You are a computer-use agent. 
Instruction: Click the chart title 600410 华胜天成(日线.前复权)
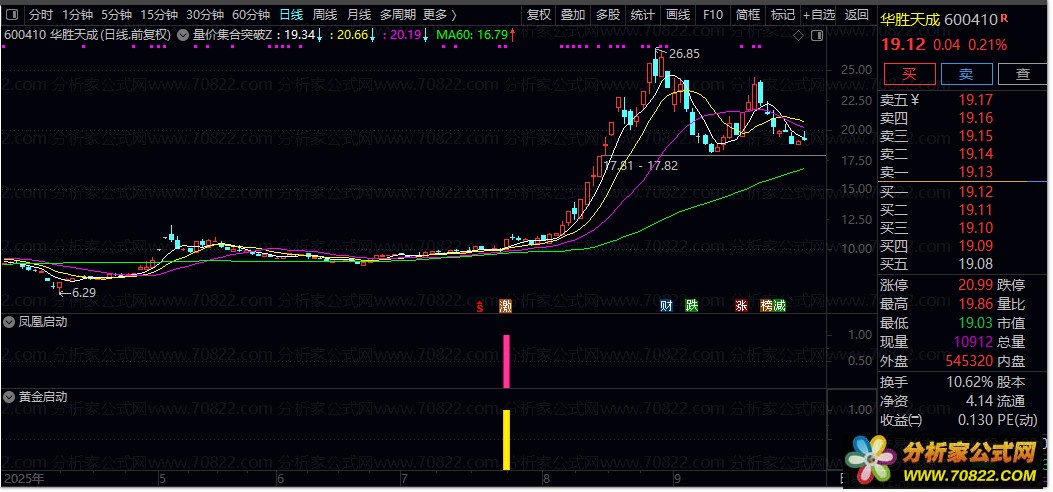pyautogui.click(x=88, y=35)
